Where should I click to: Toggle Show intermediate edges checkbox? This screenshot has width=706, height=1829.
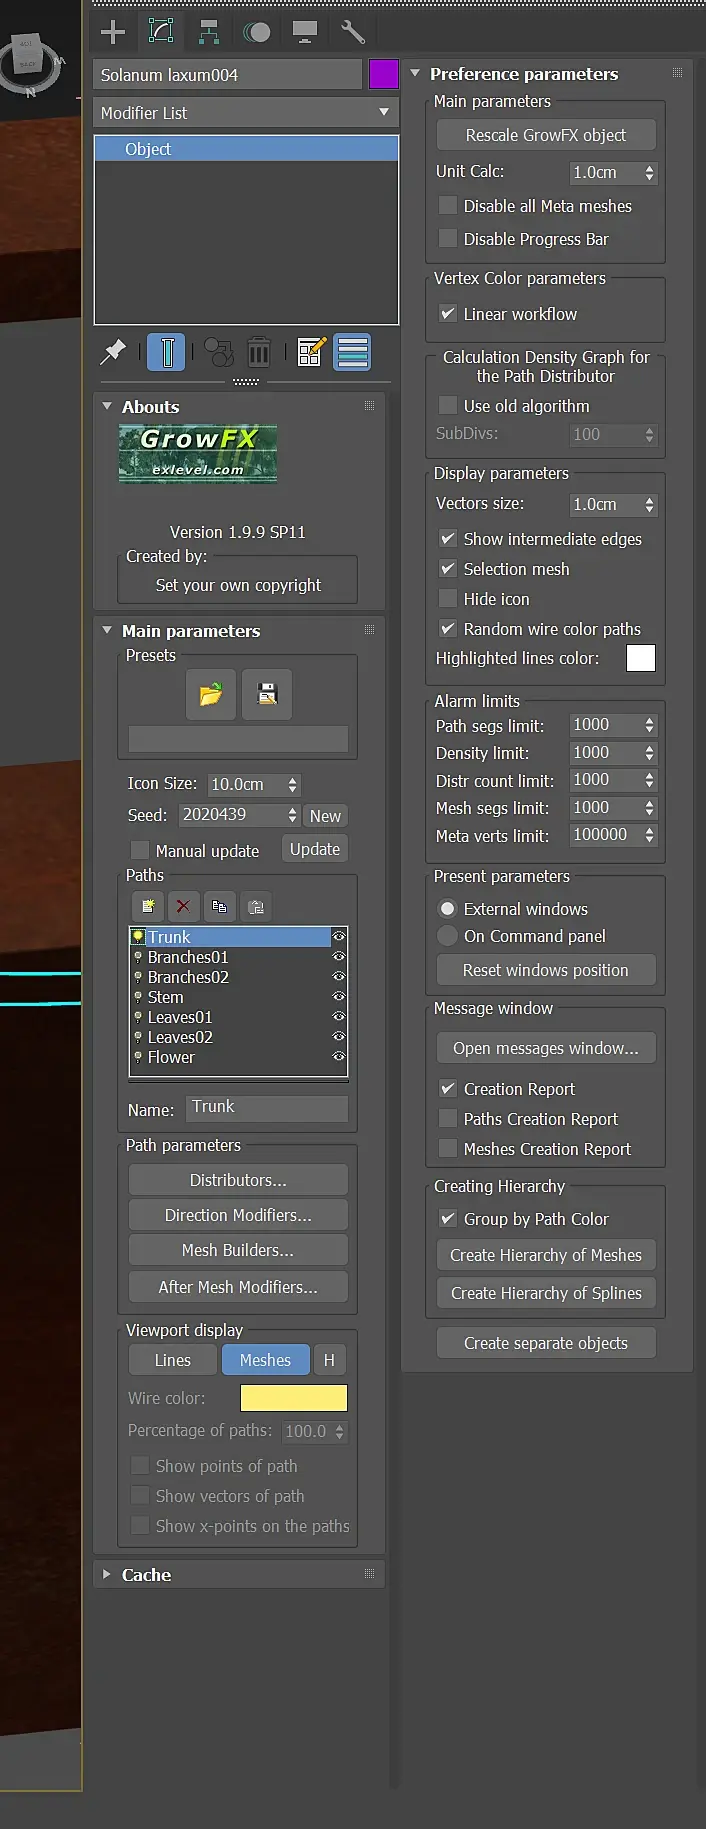point(448,539)
